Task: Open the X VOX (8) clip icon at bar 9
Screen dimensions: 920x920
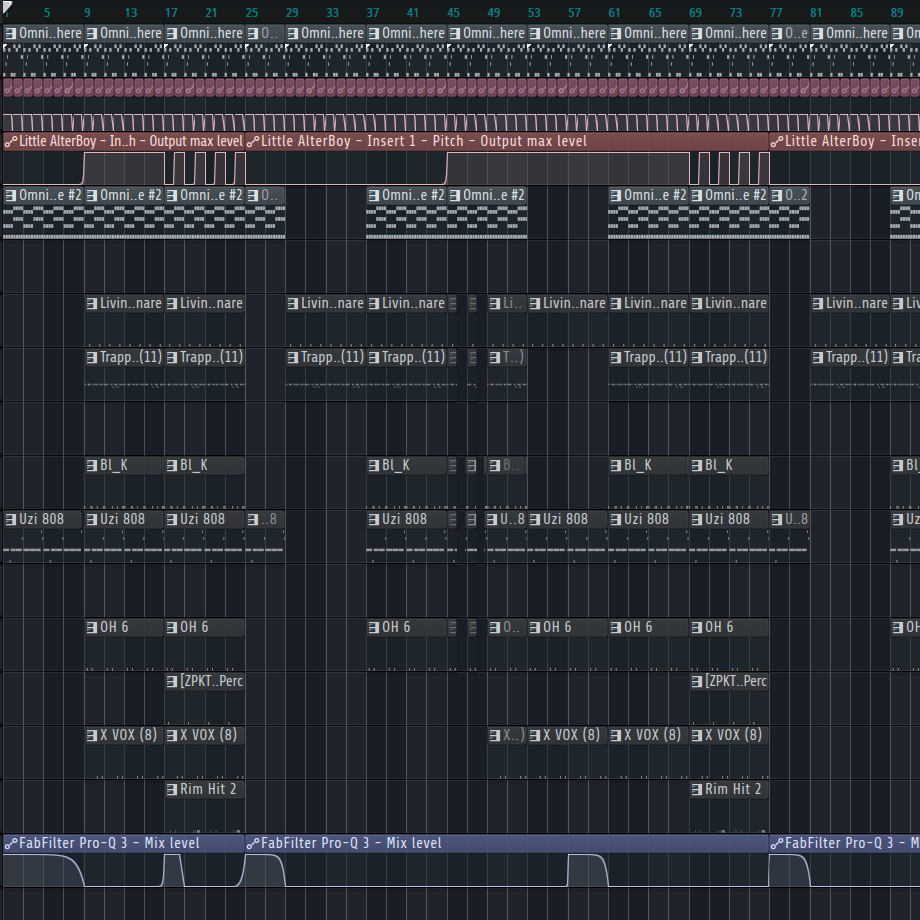Action: [92, 735]
